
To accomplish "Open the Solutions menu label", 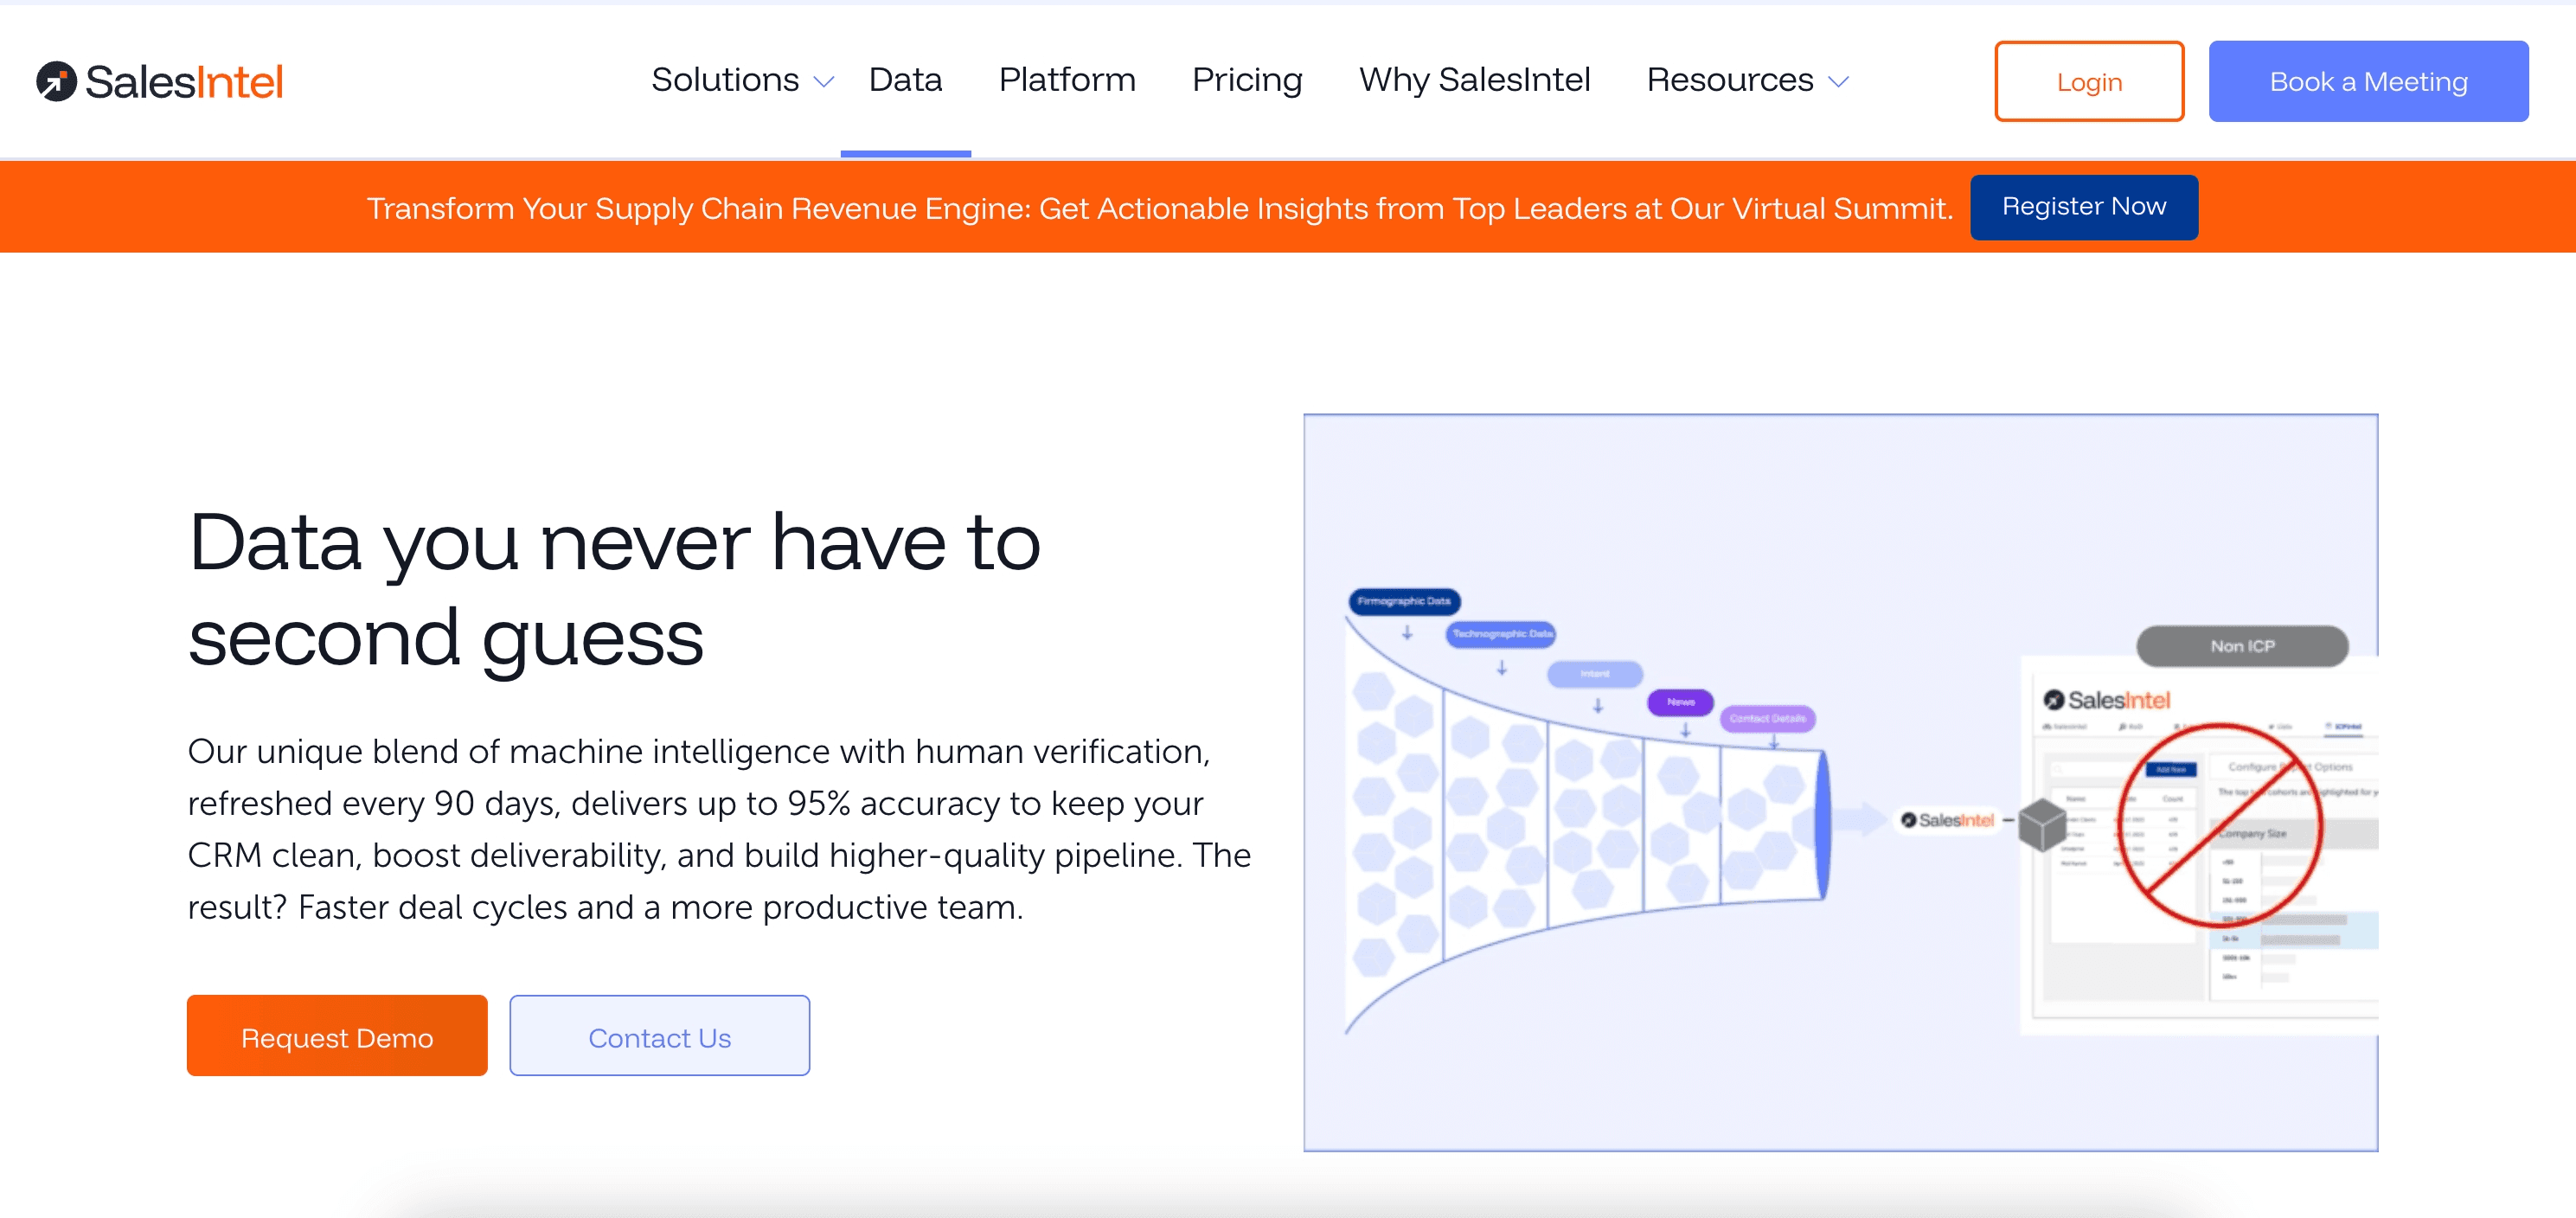I will (725, 80).
